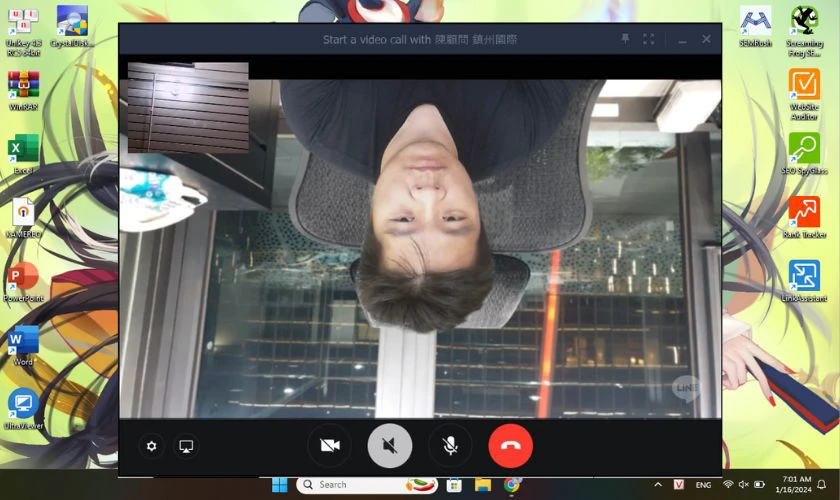Viewport: 840px width, 500px height.
Task: Open the muted volume tray icon
Action: [744, 484]
